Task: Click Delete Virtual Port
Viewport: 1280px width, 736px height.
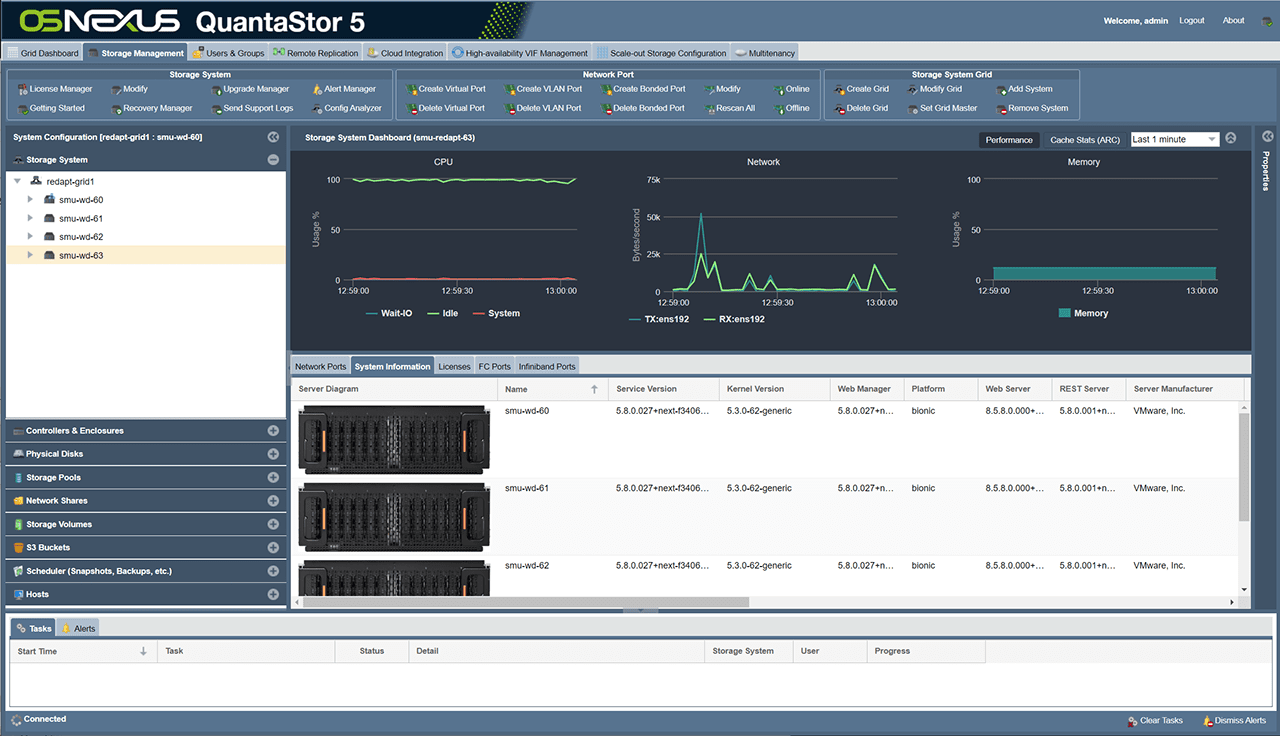Action: click(446, 108)
